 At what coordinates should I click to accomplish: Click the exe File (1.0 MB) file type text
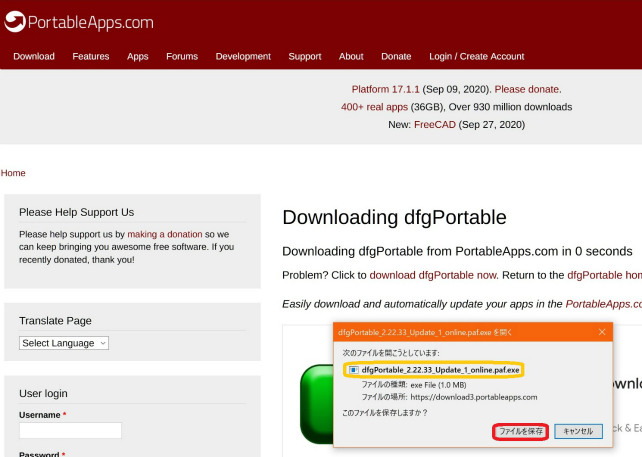[438, 385]
